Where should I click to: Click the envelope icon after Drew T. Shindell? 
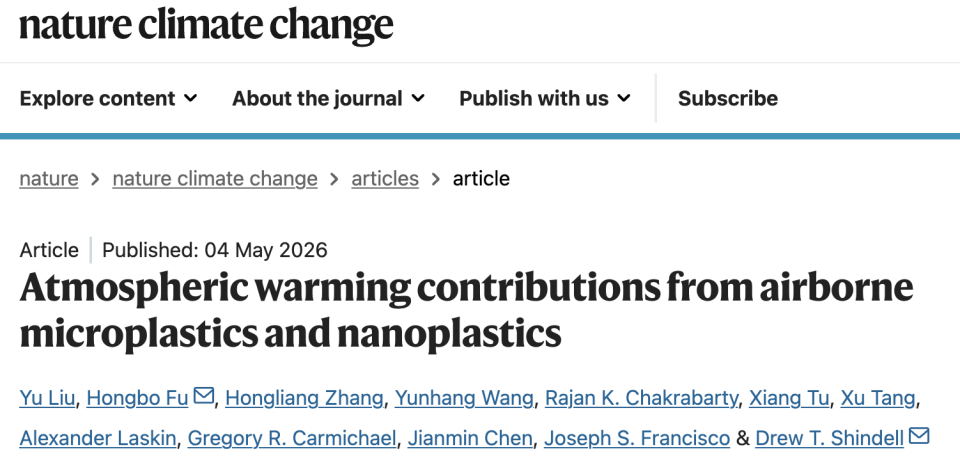(x=919, y=436)
